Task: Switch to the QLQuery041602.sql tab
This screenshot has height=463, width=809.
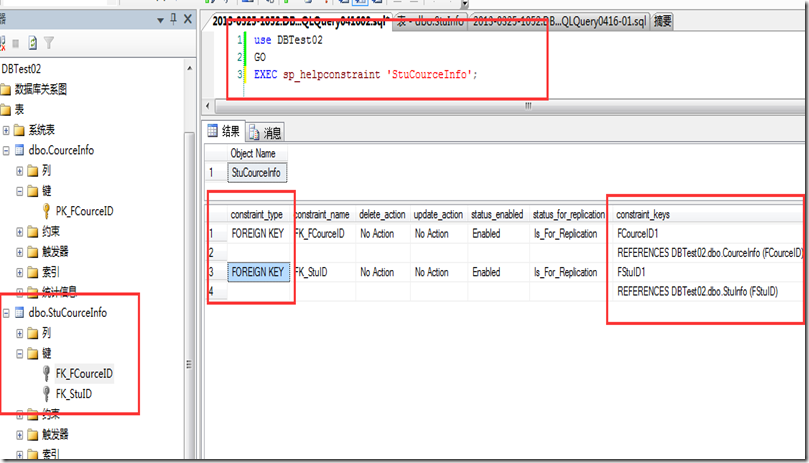Action: tap(298, 21)
